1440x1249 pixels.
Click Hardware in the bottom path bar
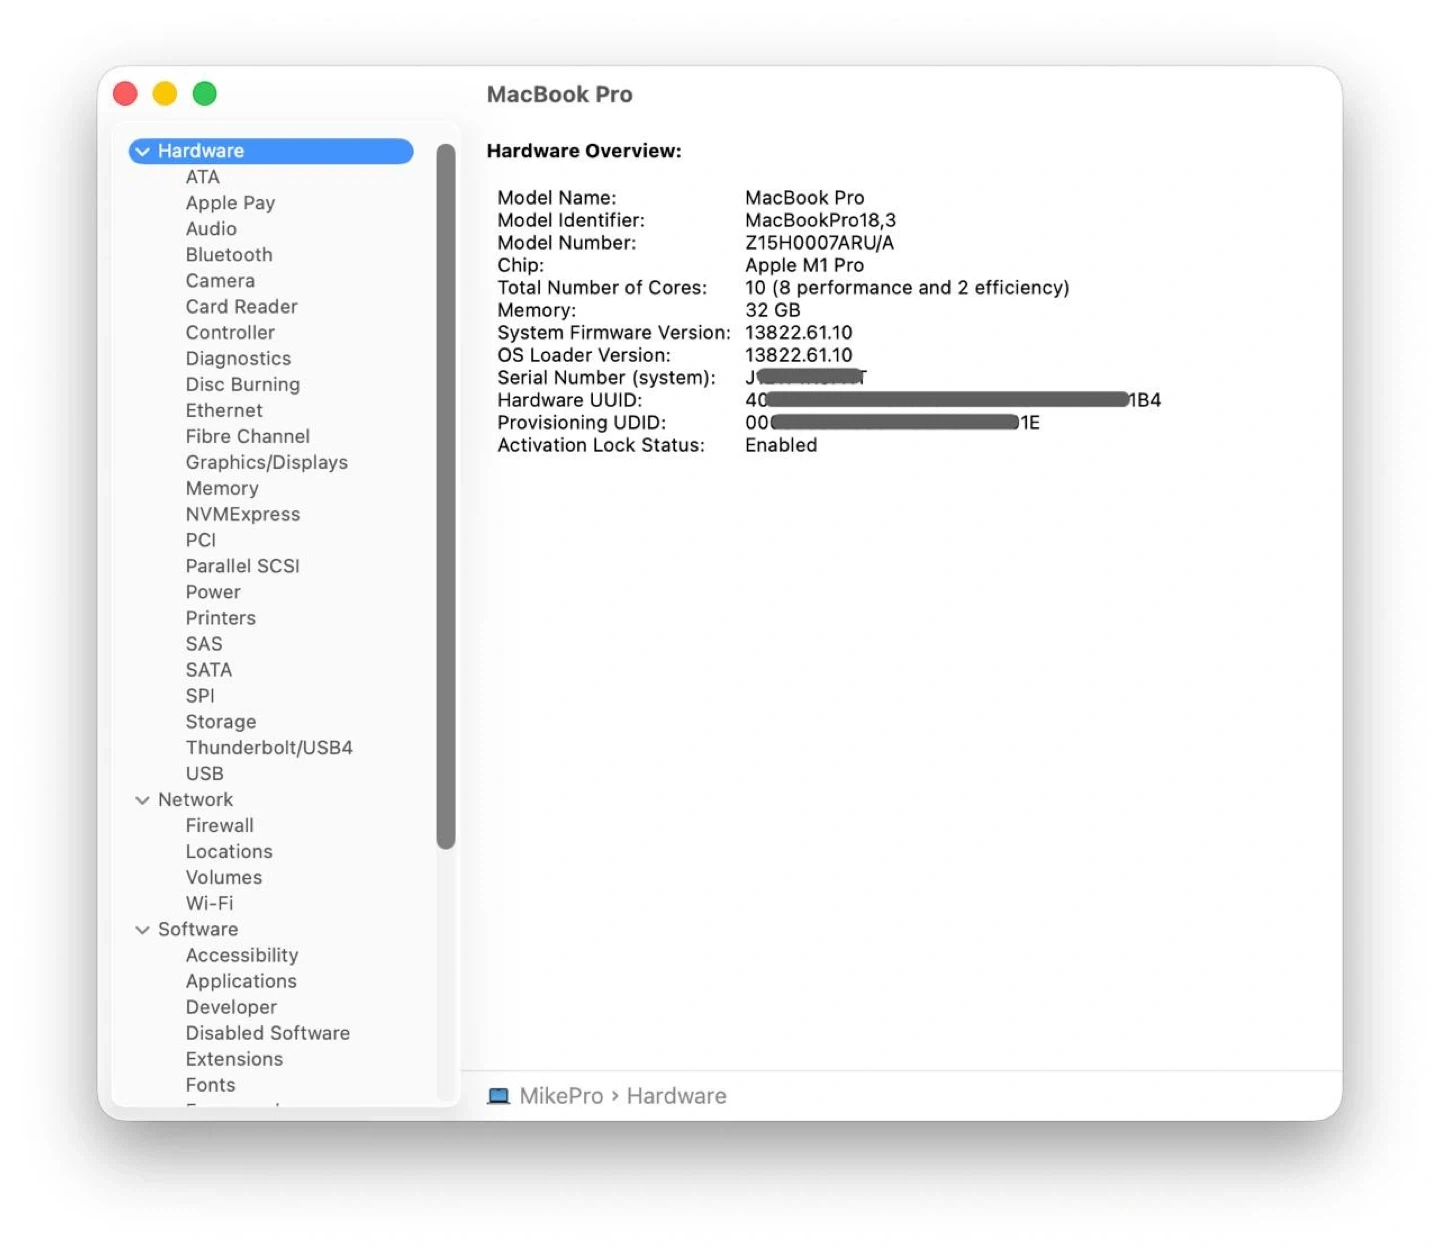676,1096
